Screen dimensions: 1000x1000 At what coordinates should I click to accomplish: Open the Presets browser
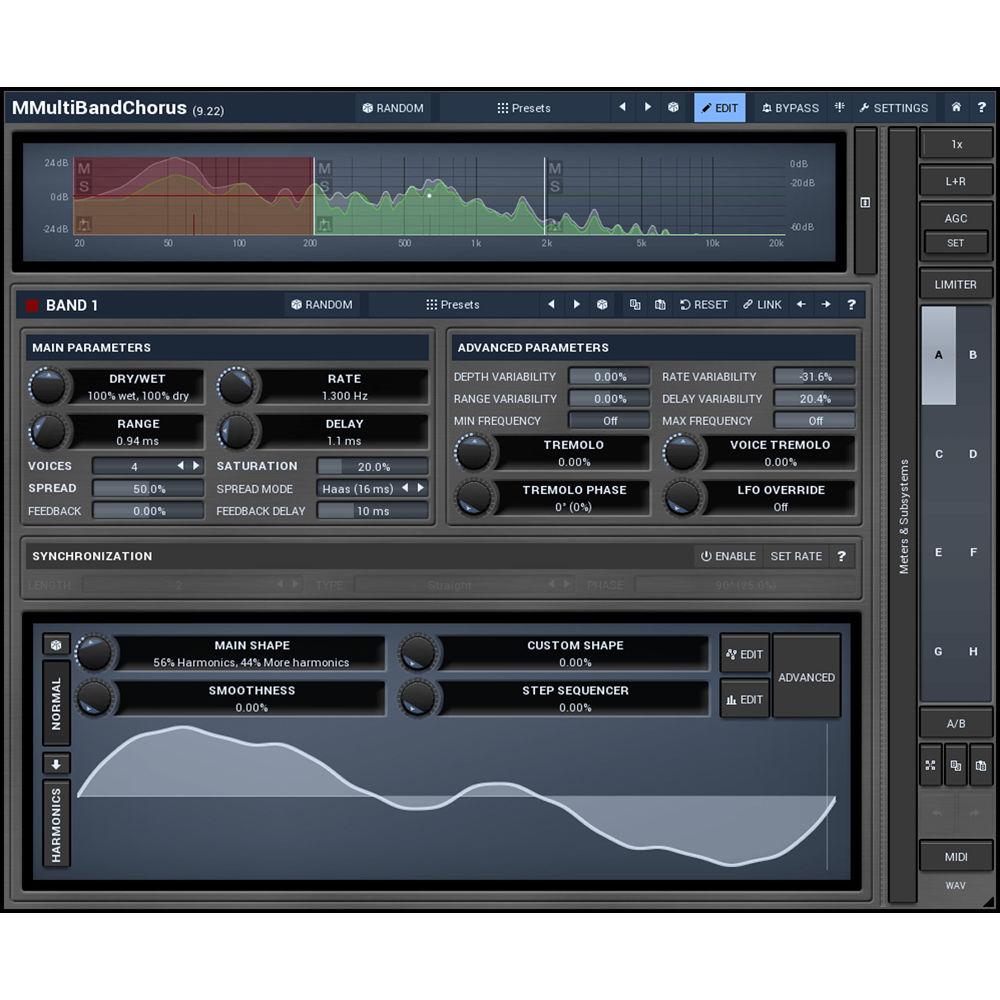click(524, 107)
